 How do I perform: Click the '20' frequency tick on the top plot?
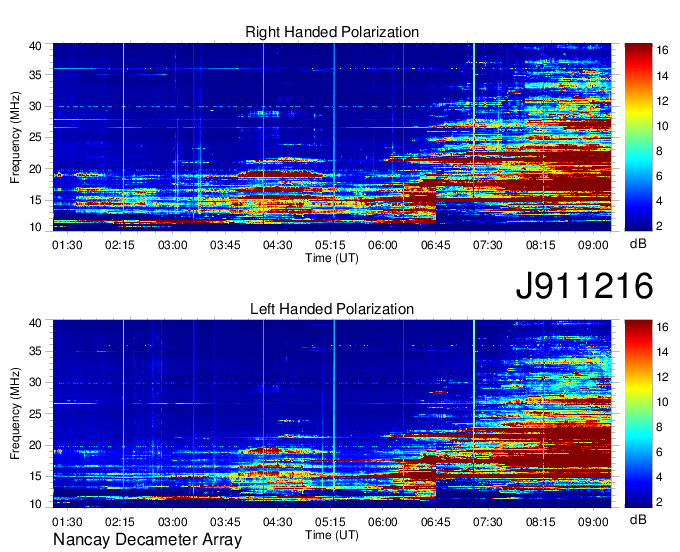(x=36, y=169)
